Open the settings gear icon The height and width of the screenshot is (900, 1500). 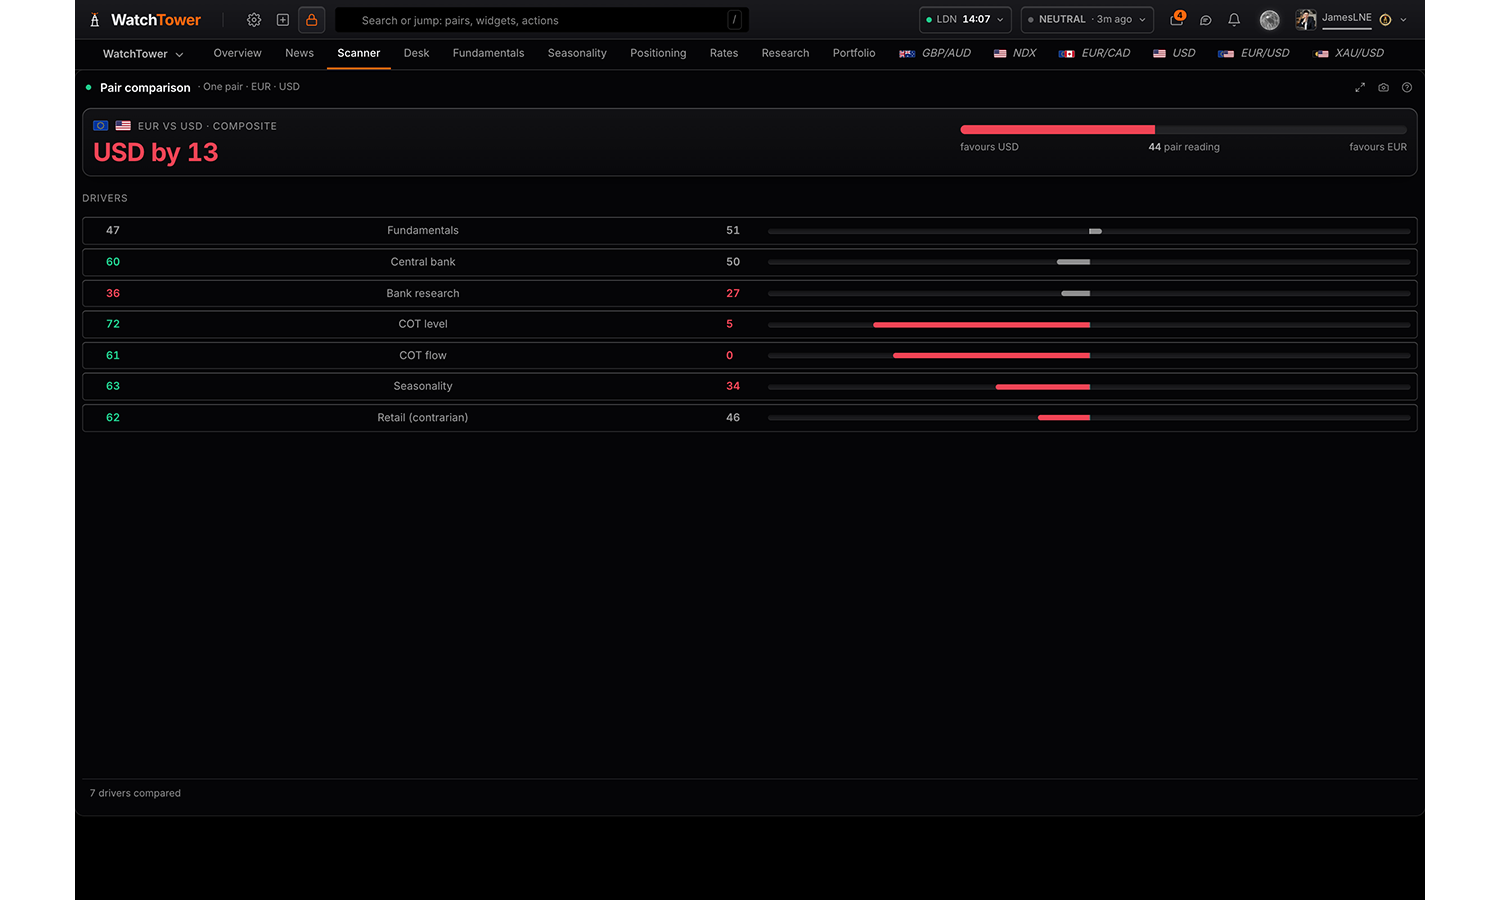254,20
